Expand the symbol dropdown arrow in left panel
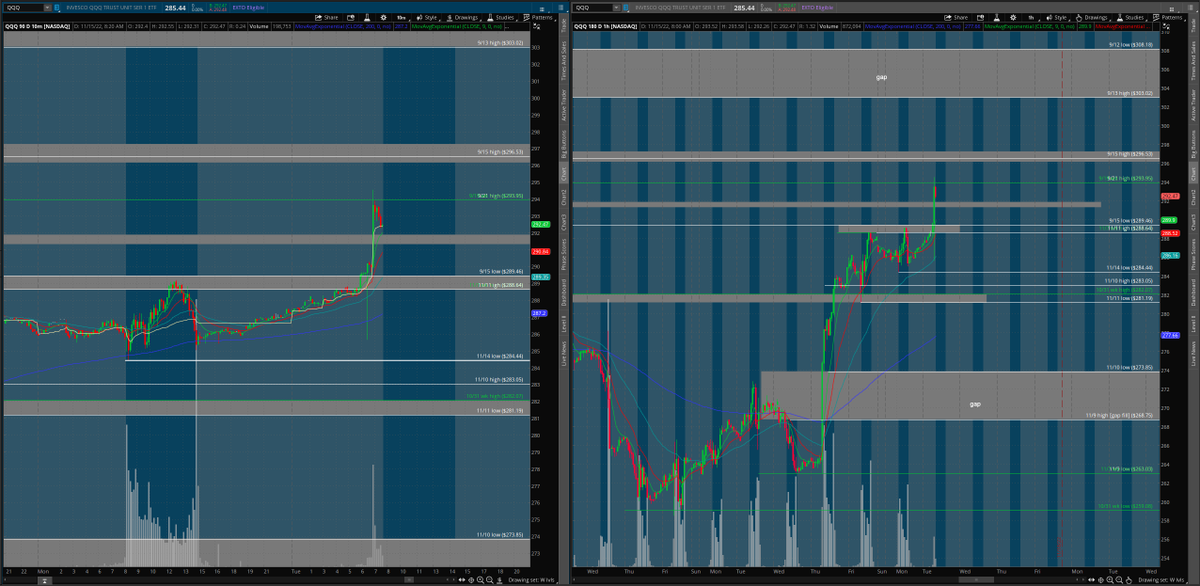This screenshot has height=586, width=1200. click(x=47, y=6)
